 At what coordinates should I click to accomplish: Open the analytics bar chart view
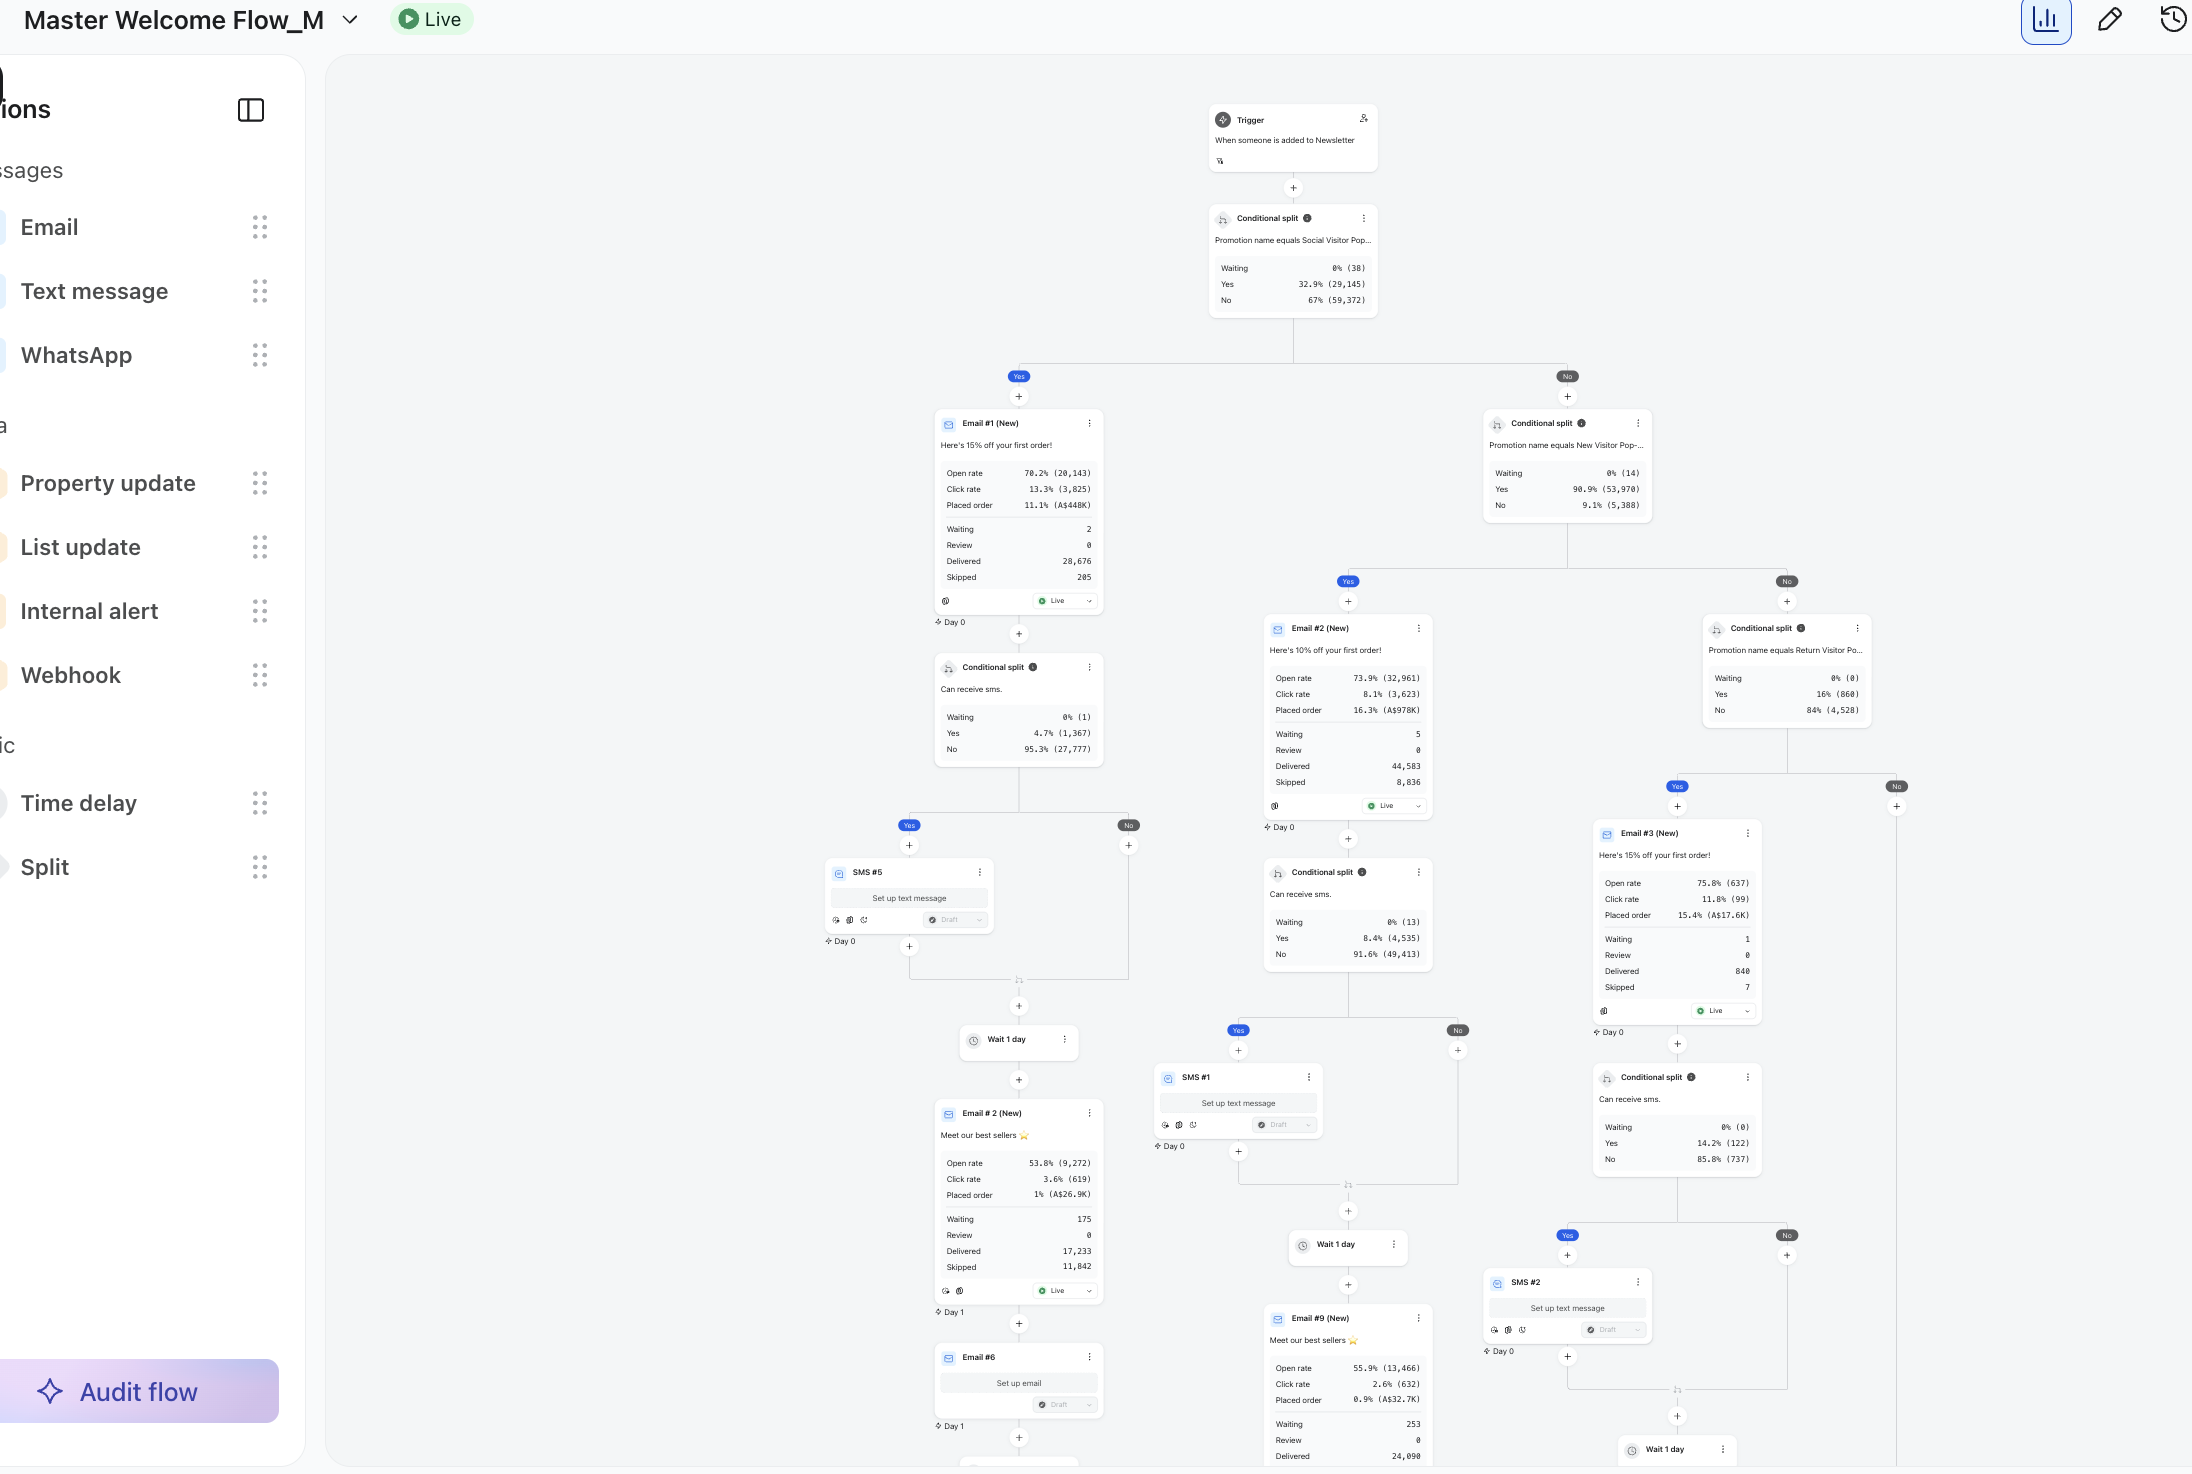pos(2045,20)
